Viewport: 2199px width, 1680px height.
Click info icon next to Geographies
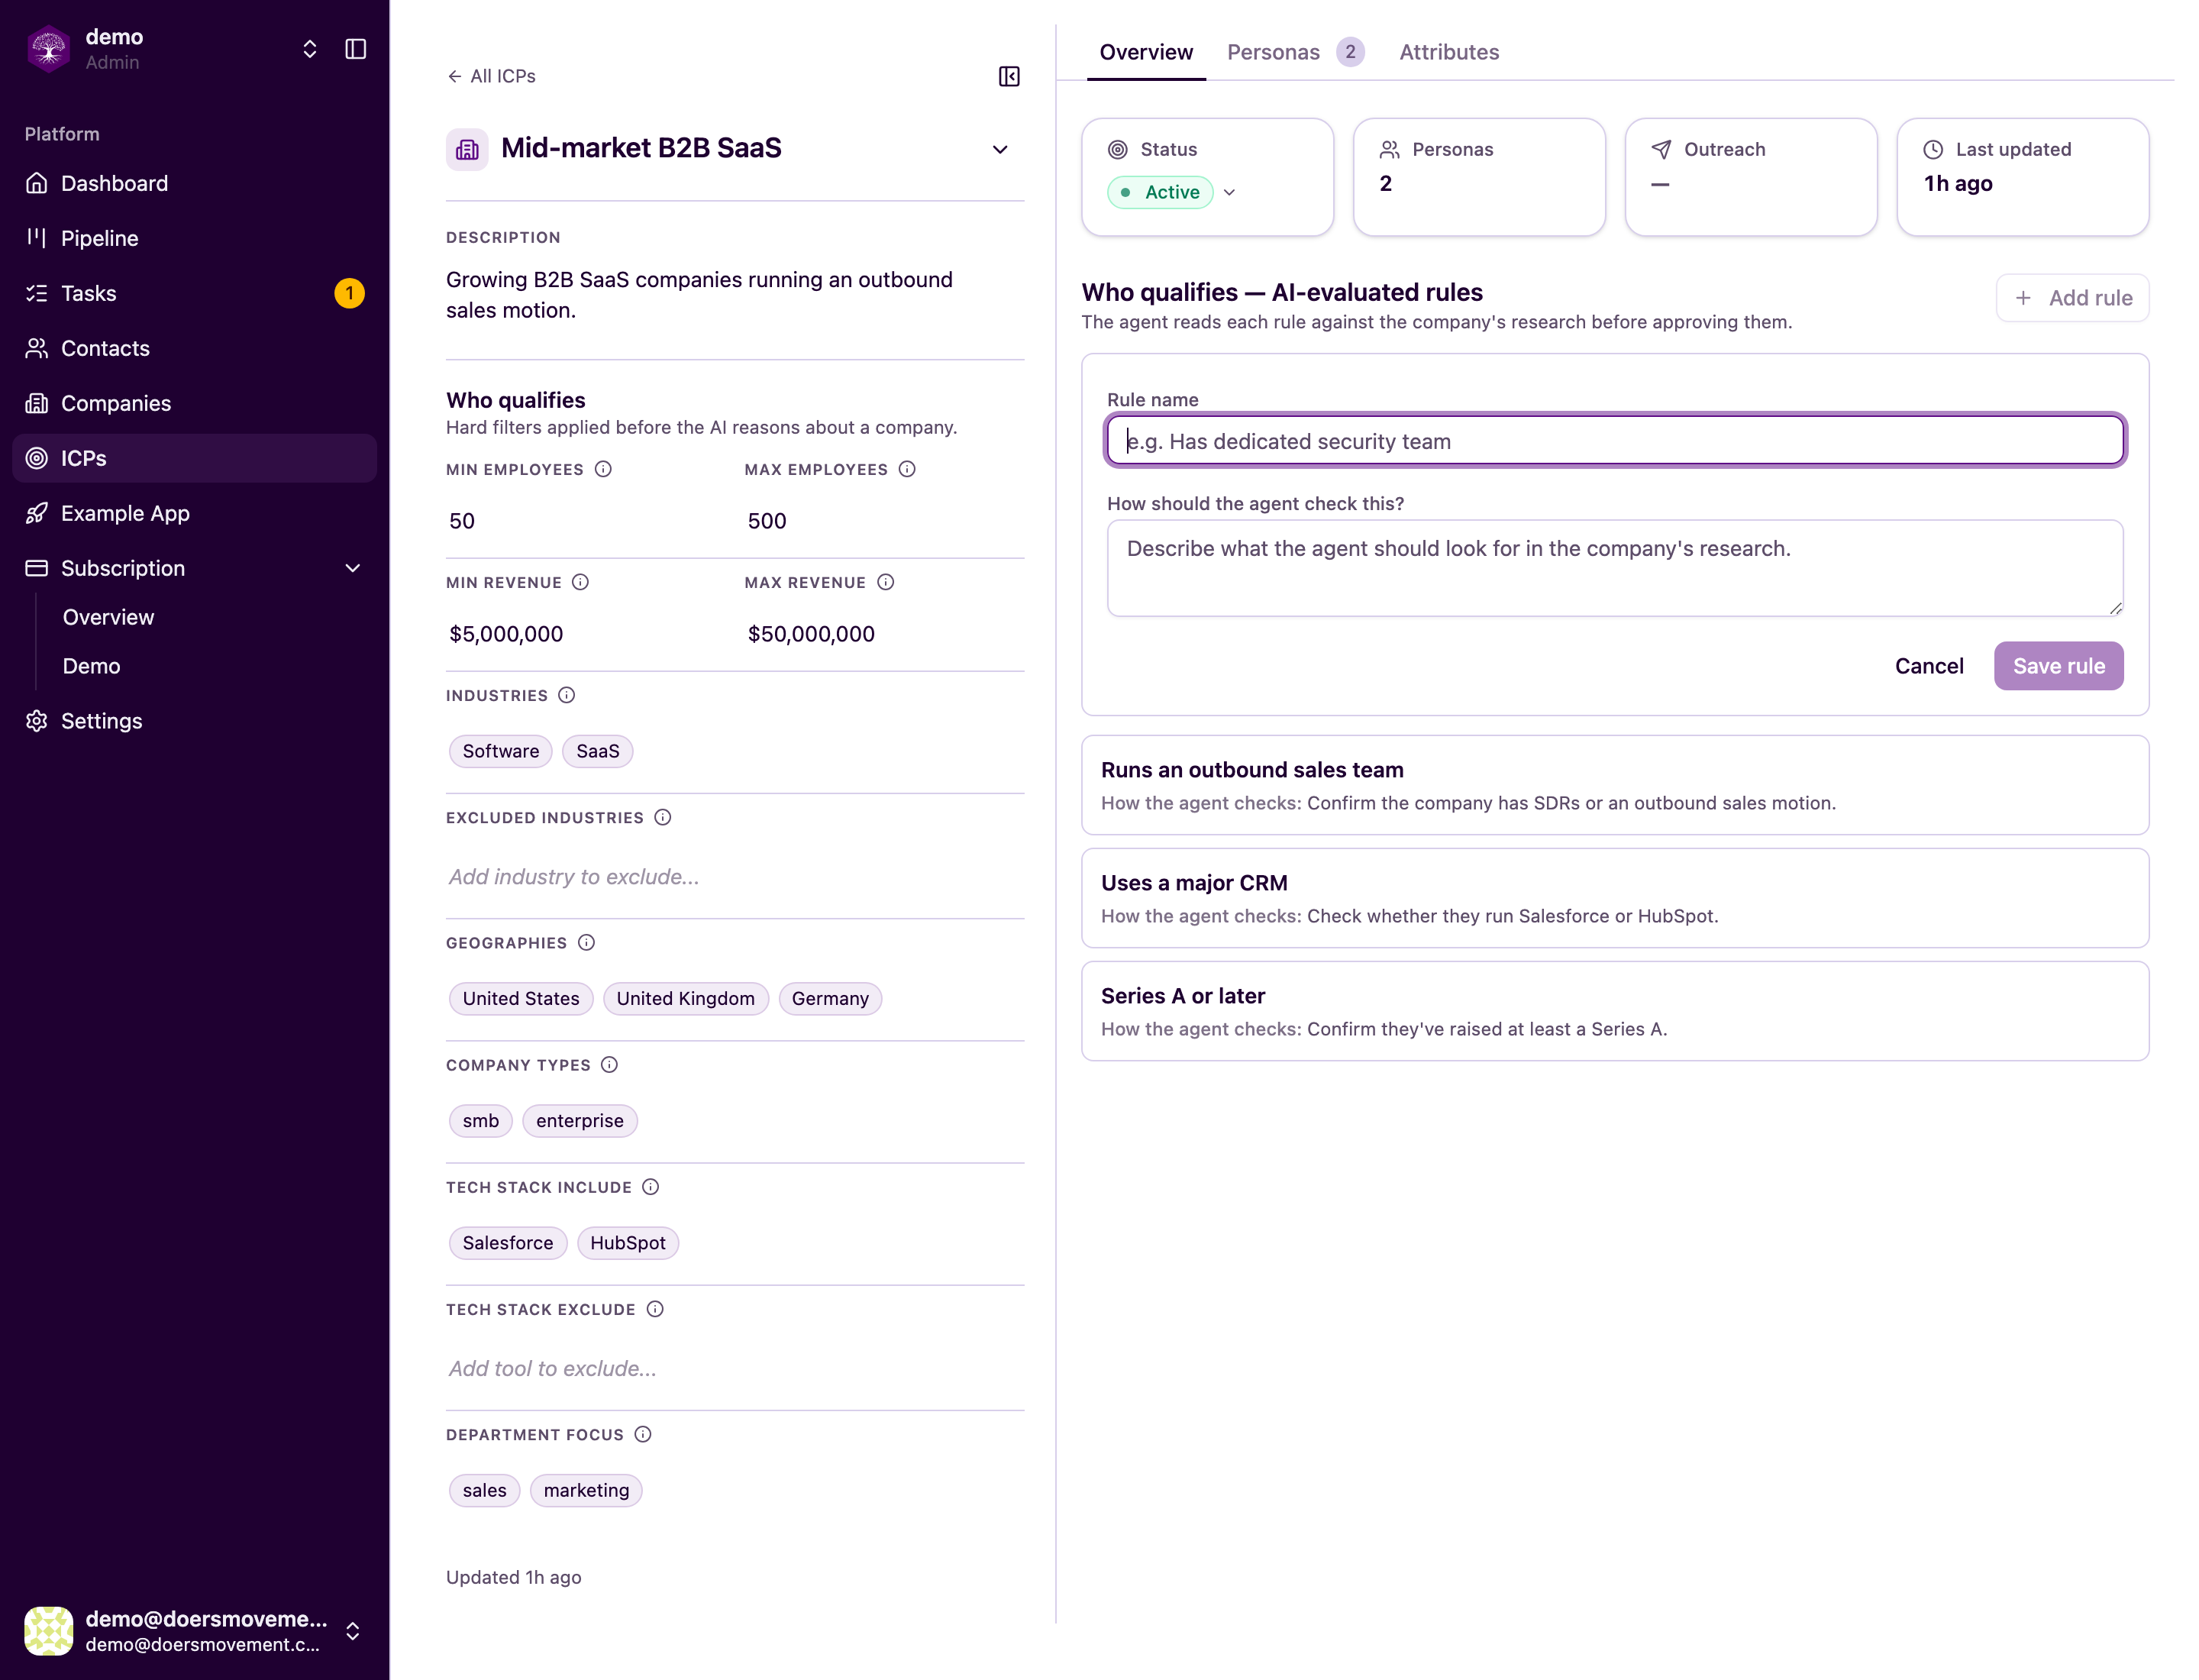pos(586,942)
